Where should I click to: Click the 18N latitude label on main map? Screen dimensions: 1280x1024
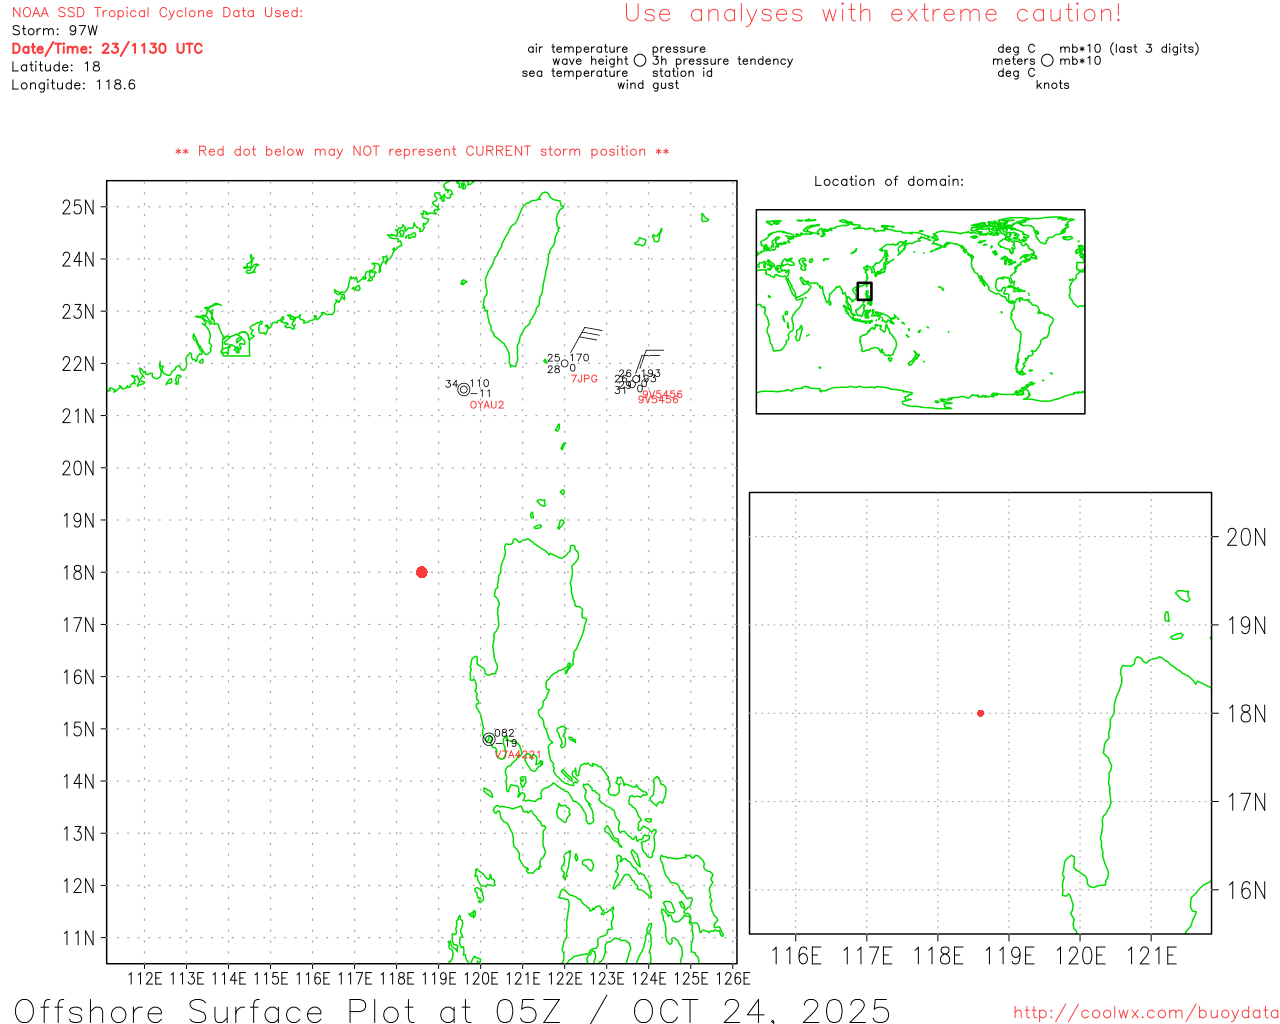click(78, 573)
